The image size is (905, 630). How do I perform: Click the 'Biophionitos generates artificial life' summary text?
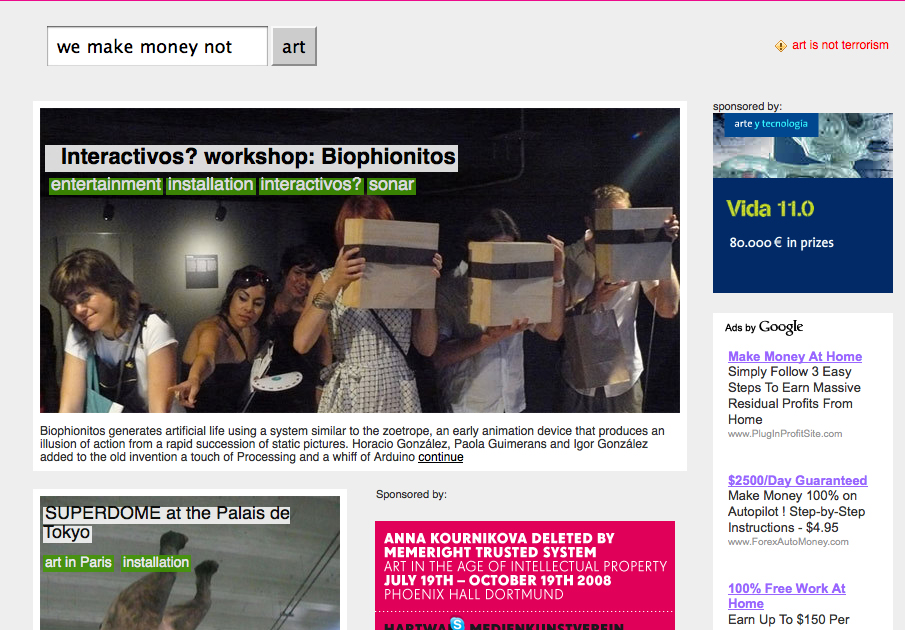[x=352, y=444]
